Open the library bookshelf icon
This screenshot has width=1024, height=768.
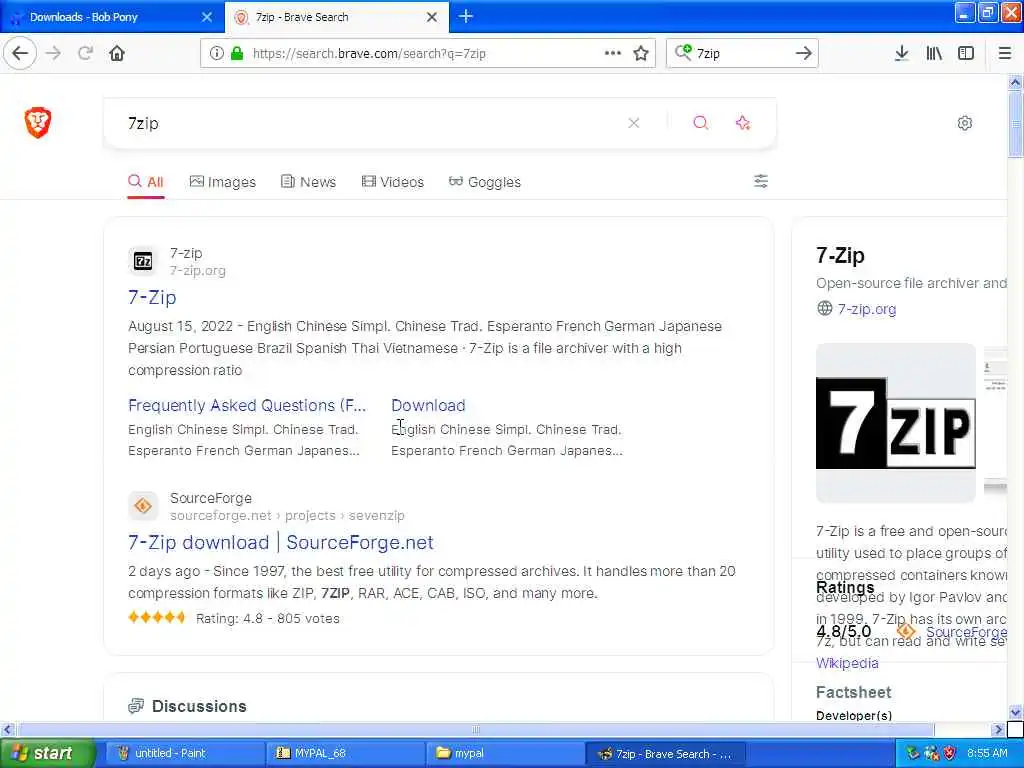[x=934, y=53]
